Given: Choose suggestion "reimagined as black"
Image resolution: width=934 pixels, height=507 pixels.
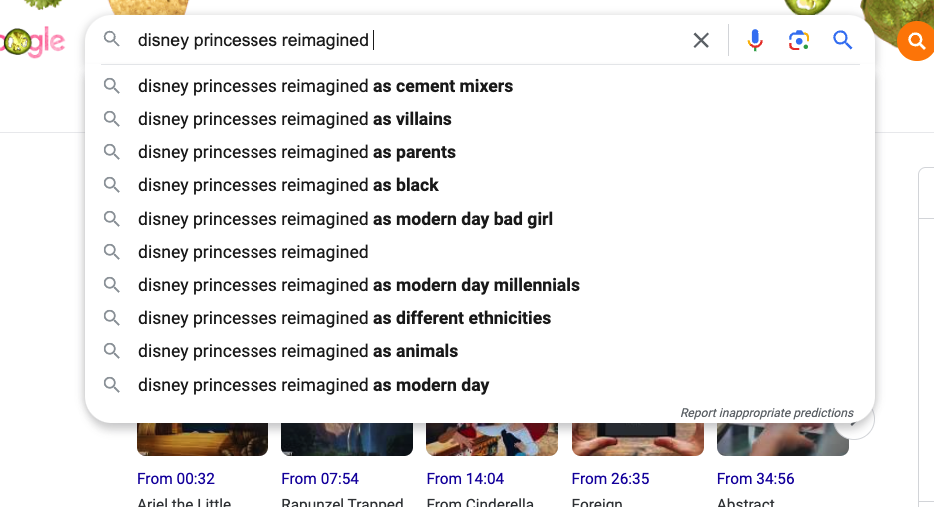Looking at the screenshot, I should (x=288, y=185).
